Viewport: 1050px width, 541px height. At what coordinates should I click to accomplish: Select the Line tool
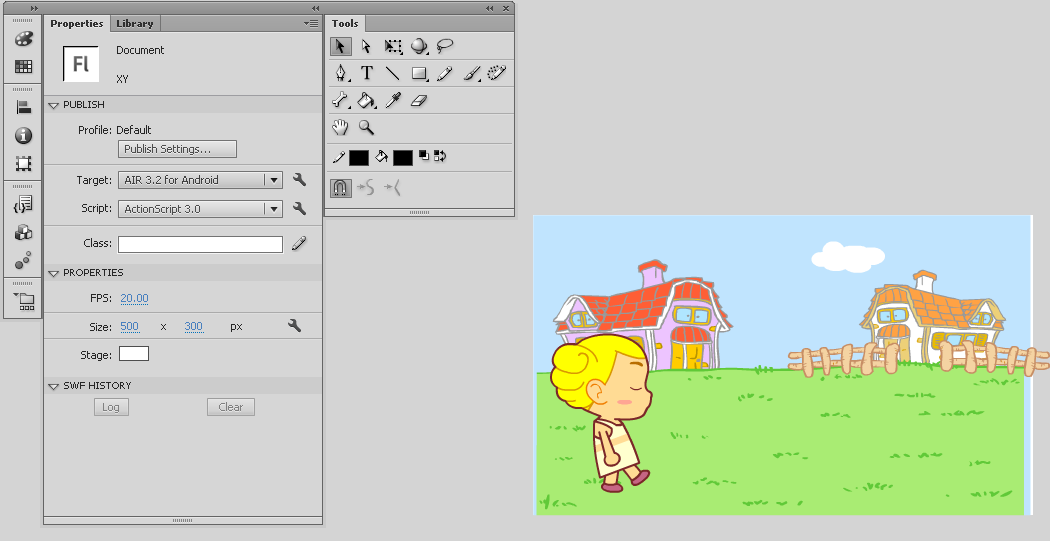click(x=392, y=73)
